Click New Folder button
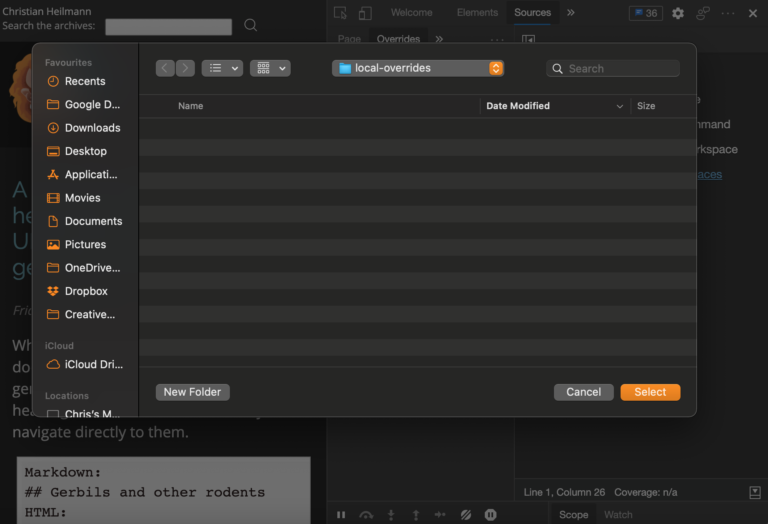 pos(192,392)
